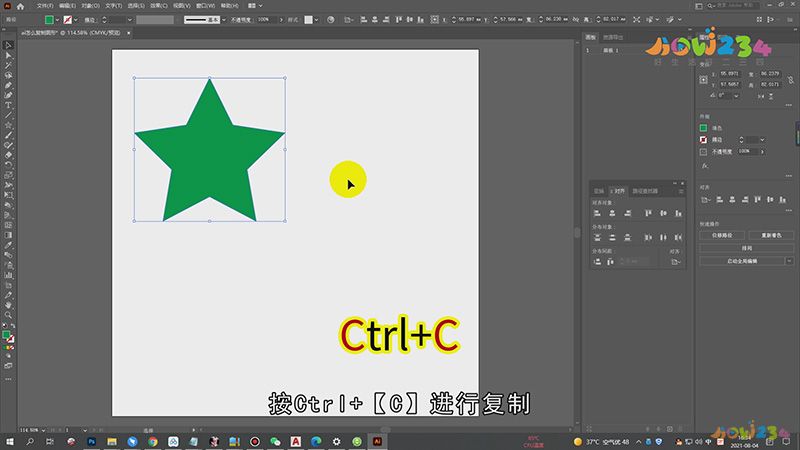Open the 基本 stroke profile dropdown

[x=224, y=20]
